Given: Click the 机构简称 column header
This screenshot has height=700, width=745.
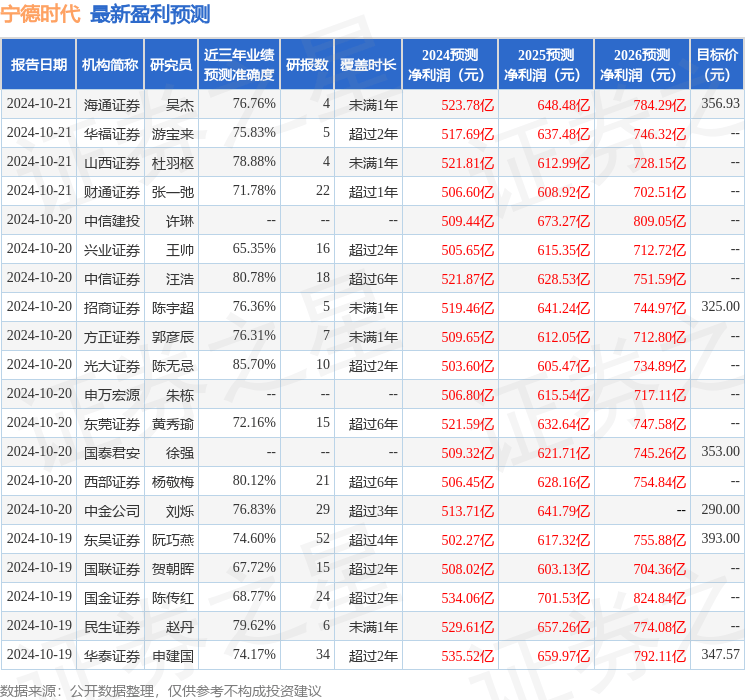Looking at the screenshot, I should click(110, 64).
